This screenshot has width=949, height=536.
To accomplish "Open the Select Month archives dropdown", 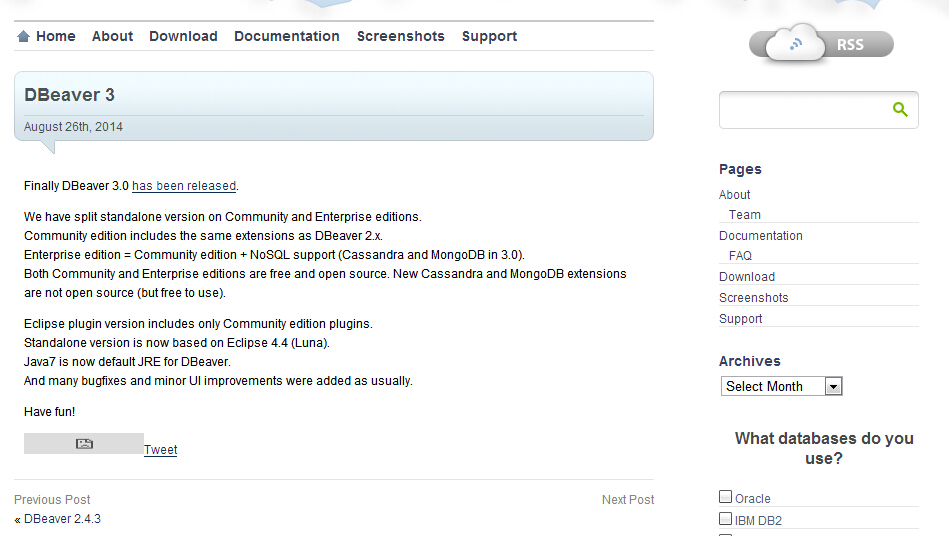I will tap(782, 386).
